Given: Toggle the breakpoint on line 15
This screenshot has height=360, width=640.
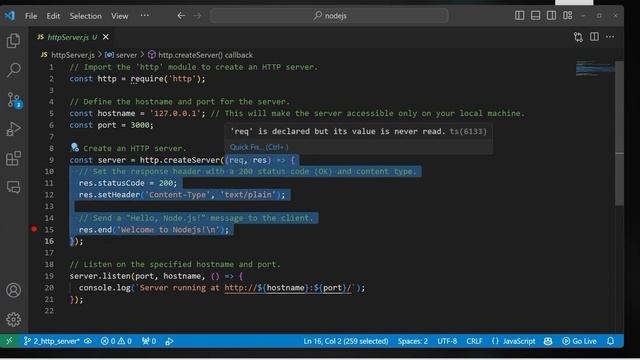Looking at the screenshot, I should point(34,229).
